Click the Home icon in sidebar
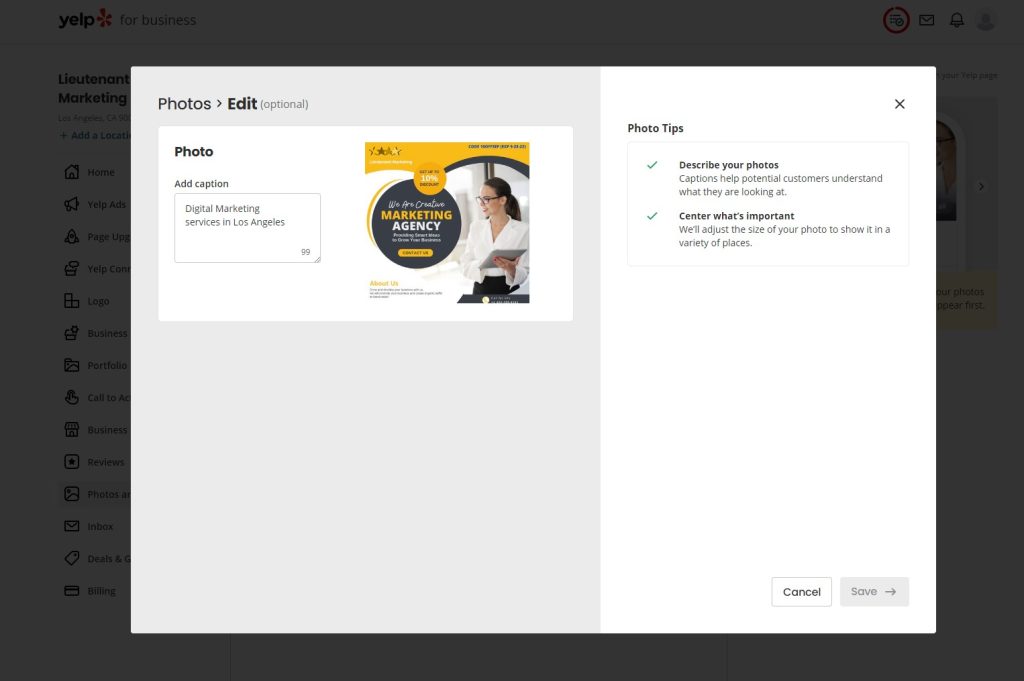Screen dimensions: 1024x681 pyautogui.click(x=71, y=172)
